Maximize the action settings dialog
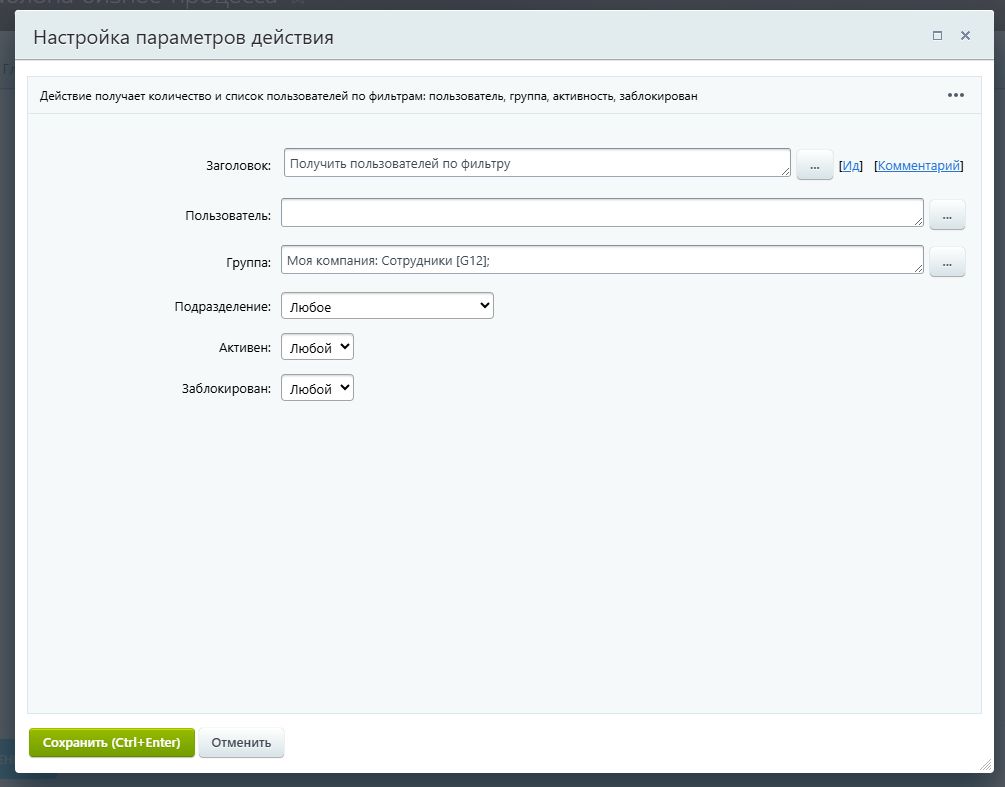This screenshot has width=1005, height=787. (937, 36)
